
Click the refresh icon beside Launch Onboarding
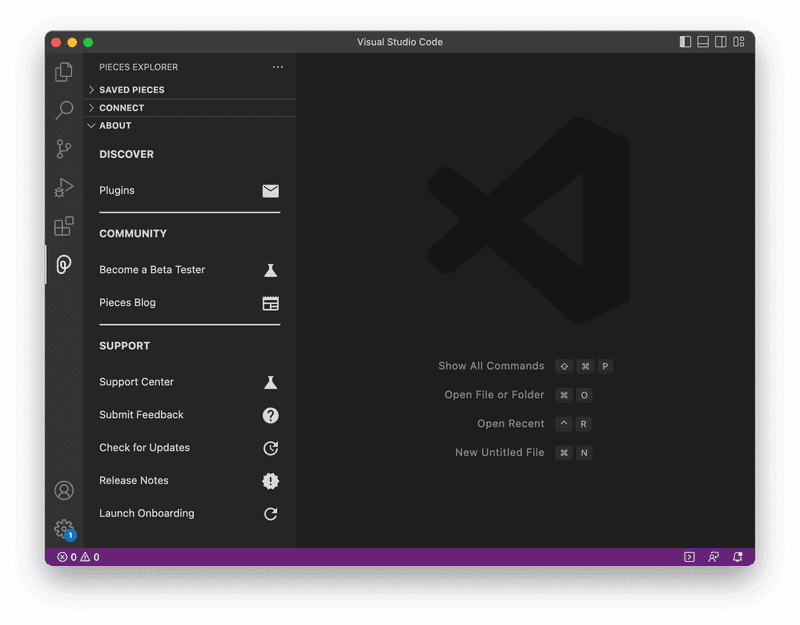(x=270, y=514)
